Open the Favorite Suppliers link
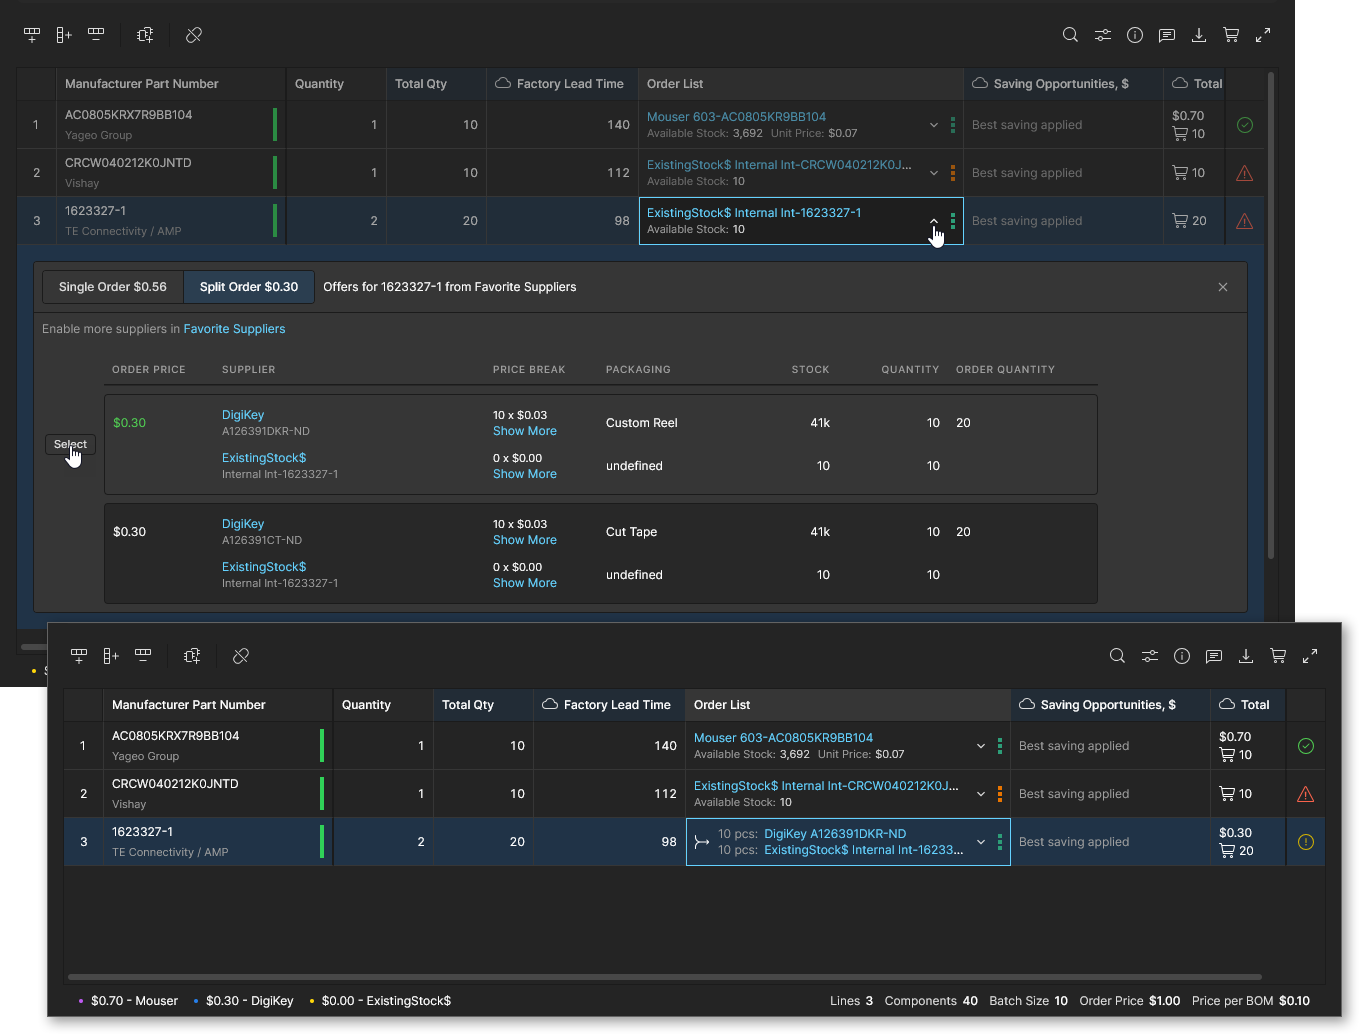The height and width of the screenshot is (1034, 1359). [x=234, y=329]
